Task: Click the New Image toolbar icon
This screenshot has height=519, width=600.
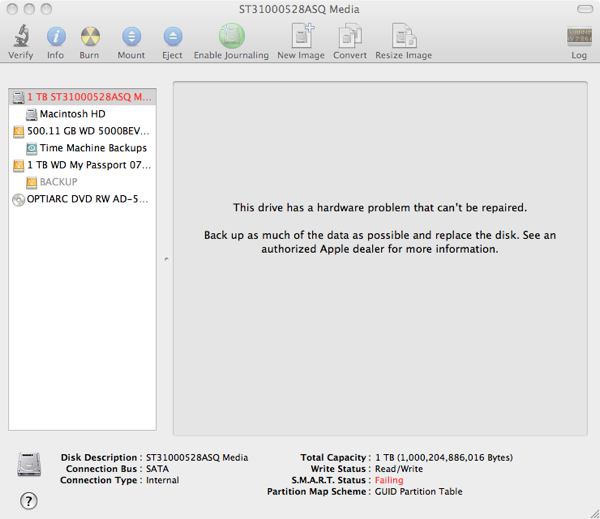Action: click(x=302, y=36)
